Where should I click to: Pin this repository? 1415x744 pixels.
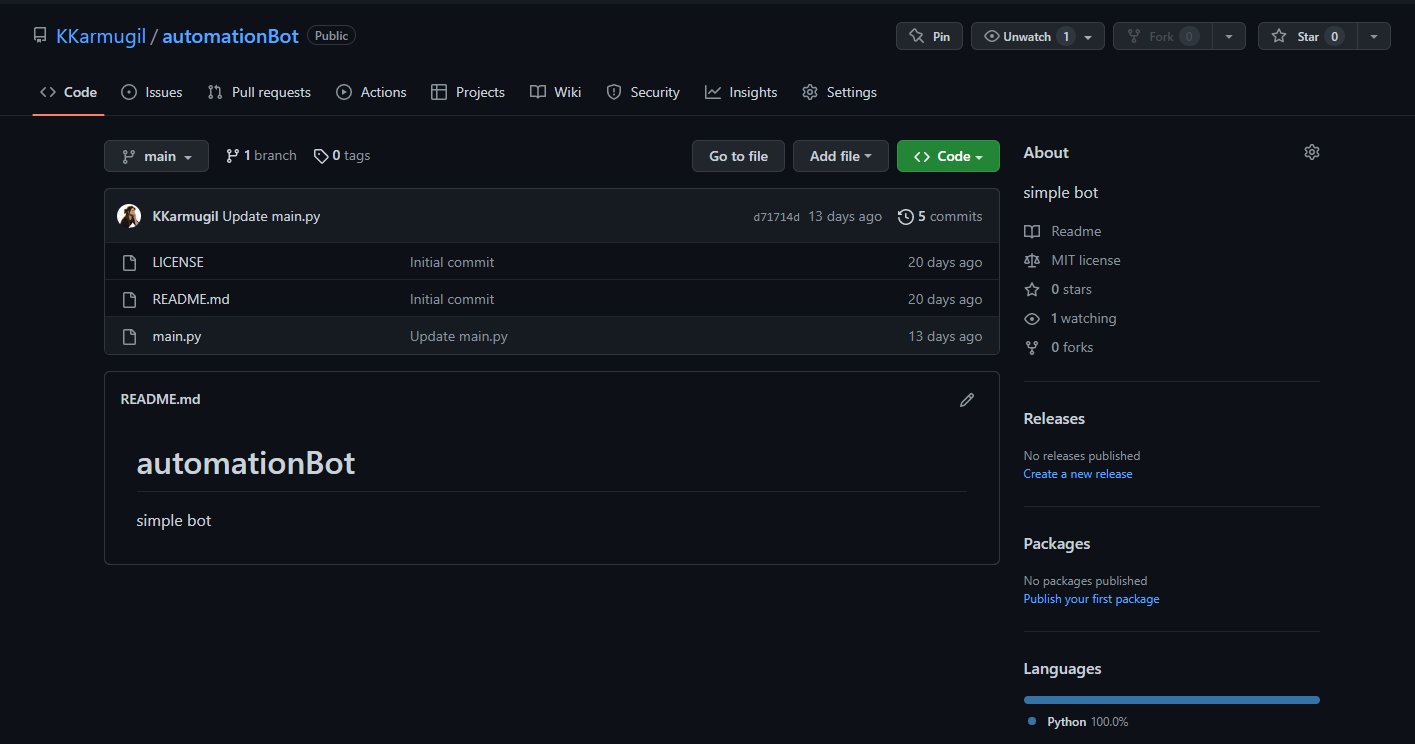click(x=929, y=36)
